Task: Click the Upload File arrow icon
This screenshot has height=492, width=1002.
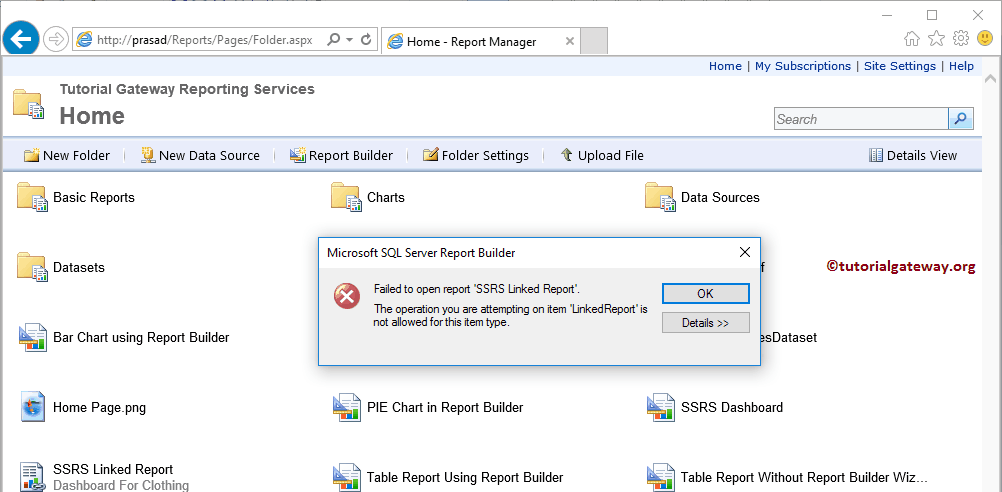Action: point(566,155)
